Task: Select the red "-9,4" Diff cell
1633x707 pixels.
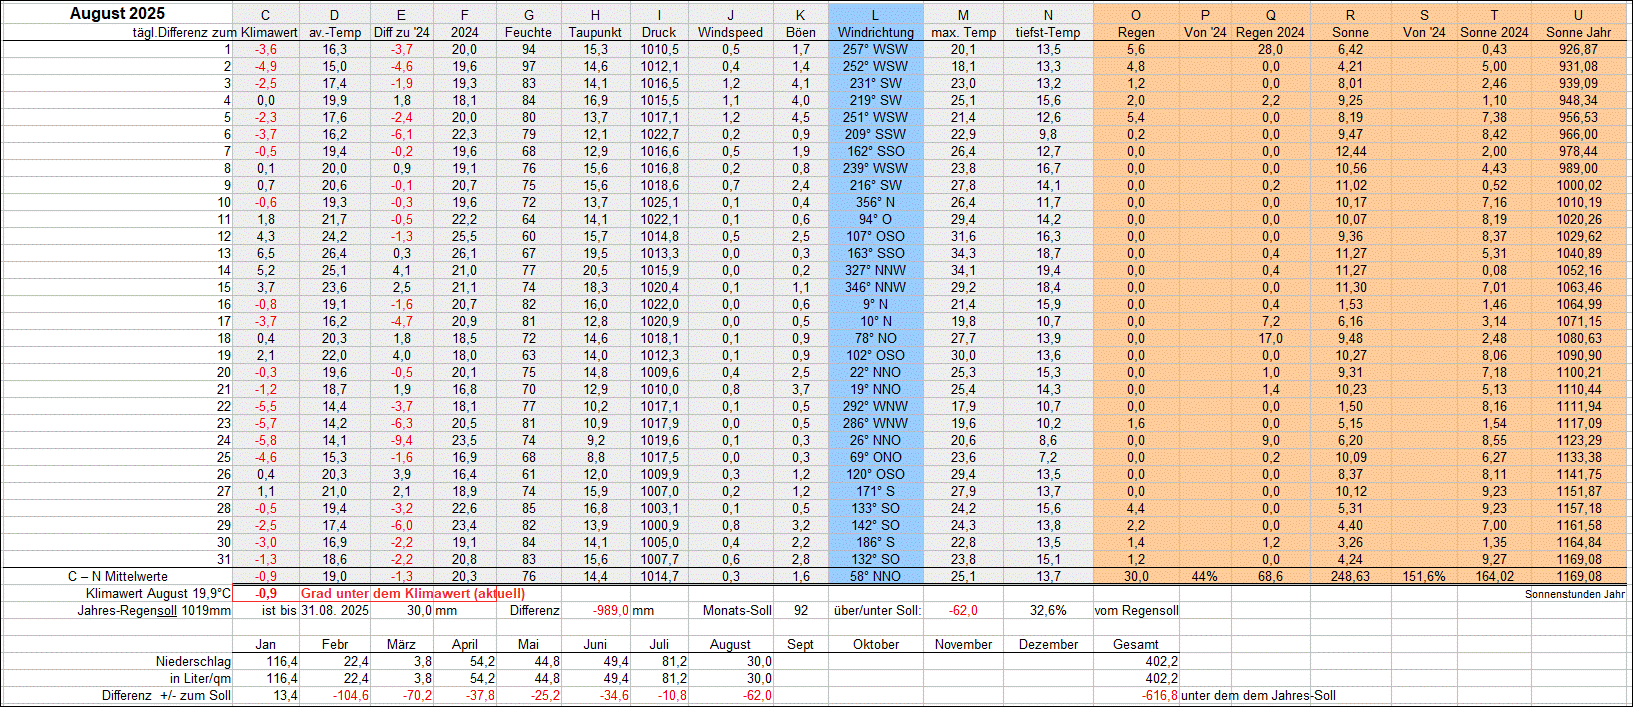Action: [x=401, y=440]
